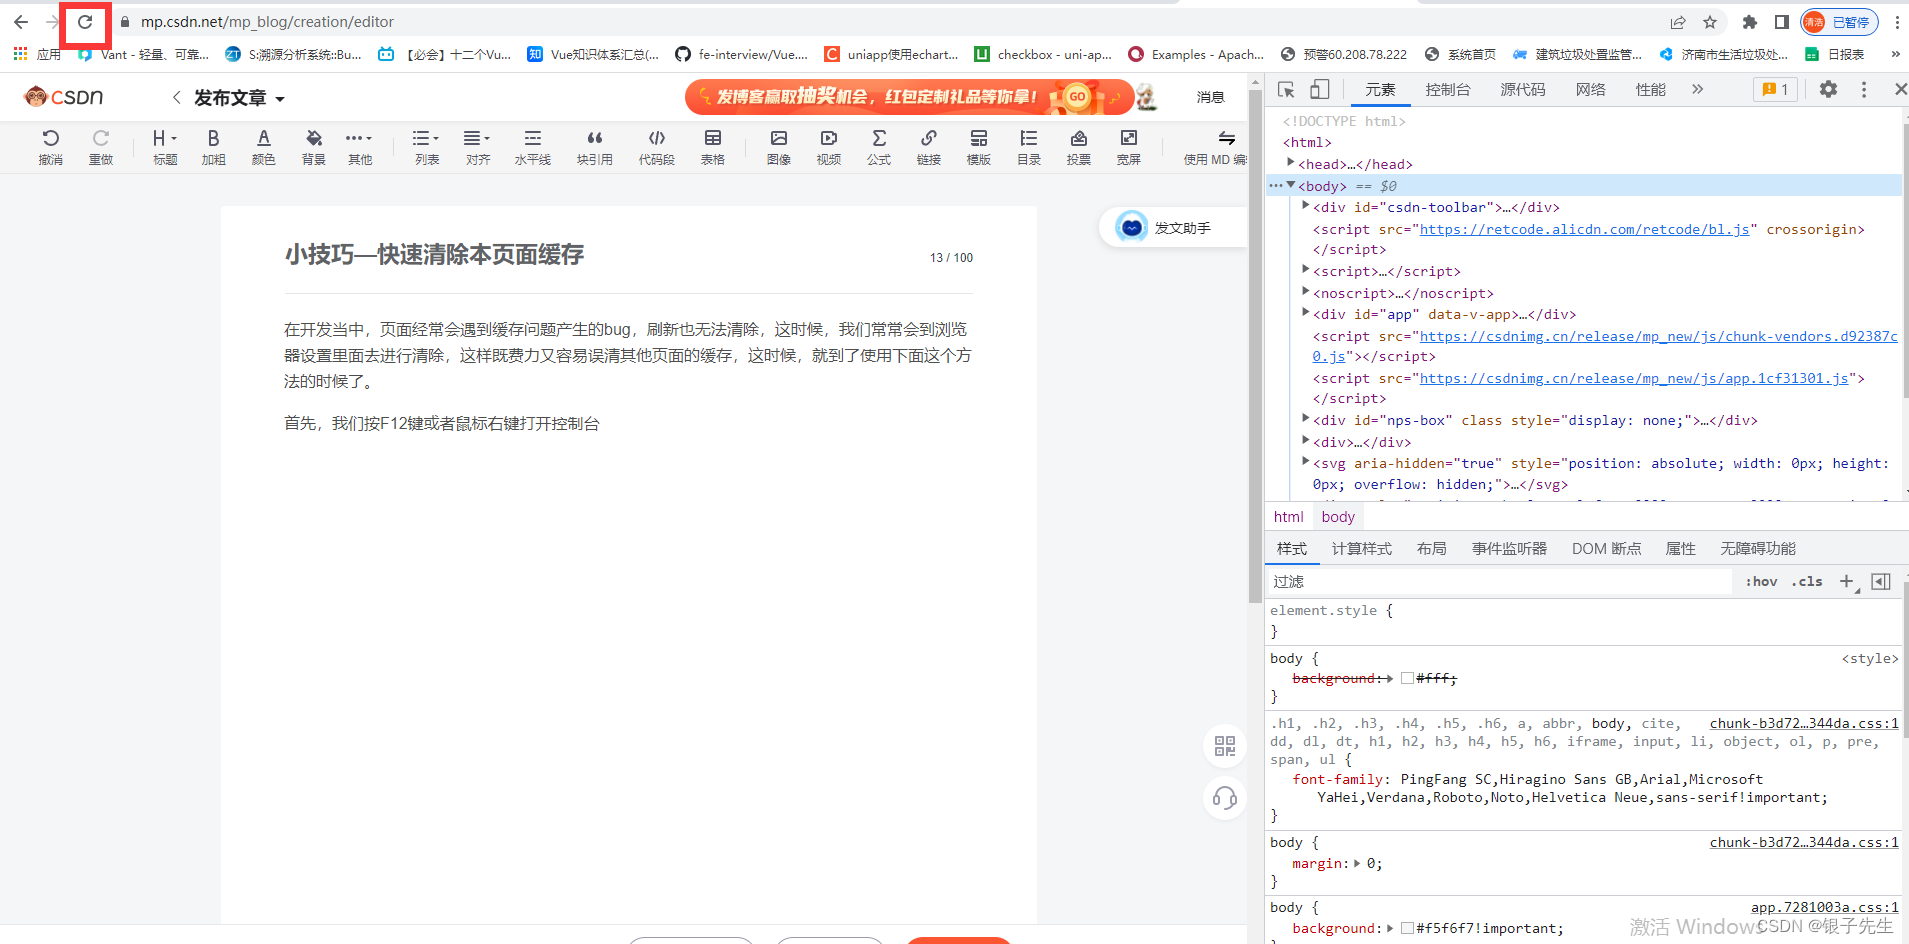Open the list (列表) dropdown

[x=427, y=147]
